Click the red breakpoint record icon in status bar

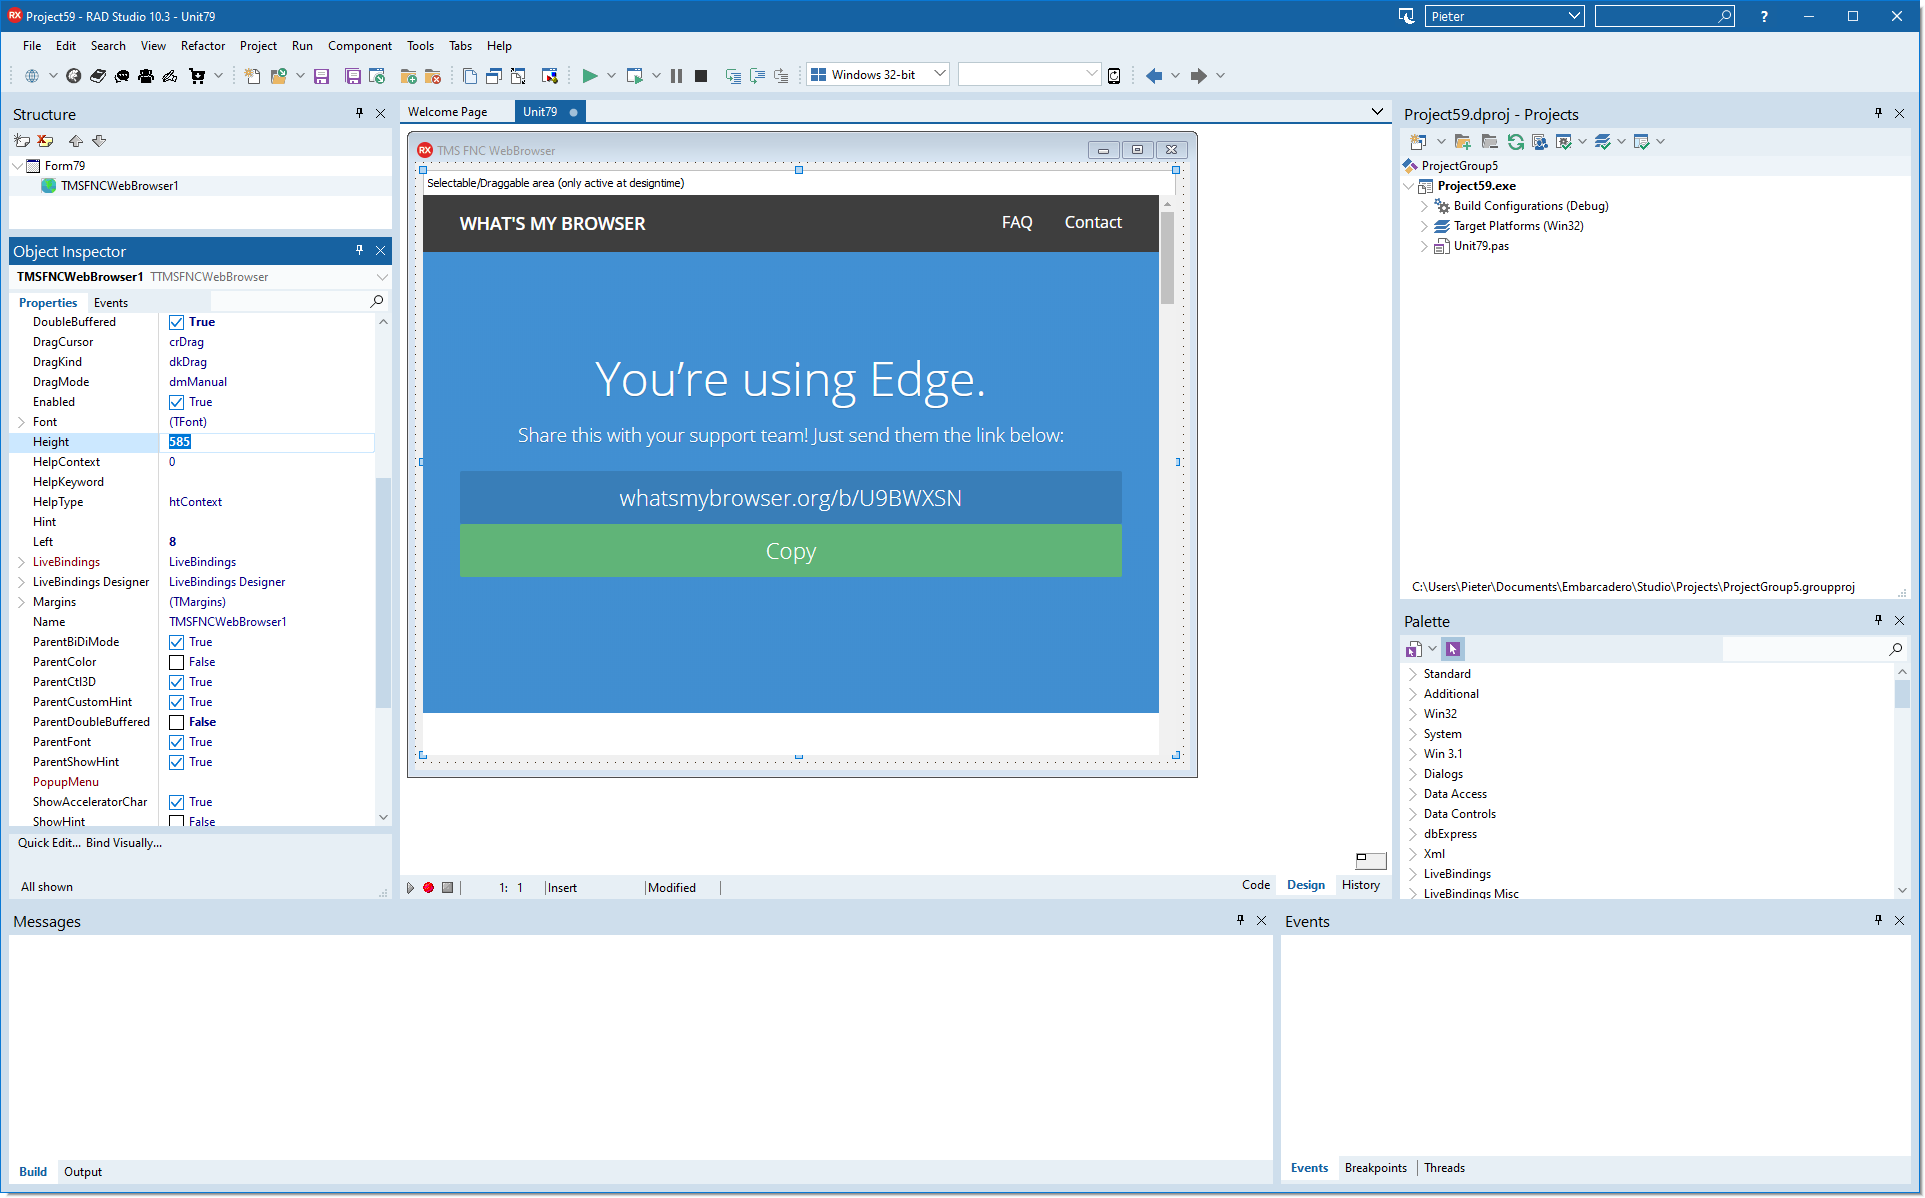pyautogui.click(x=428, y=887)
